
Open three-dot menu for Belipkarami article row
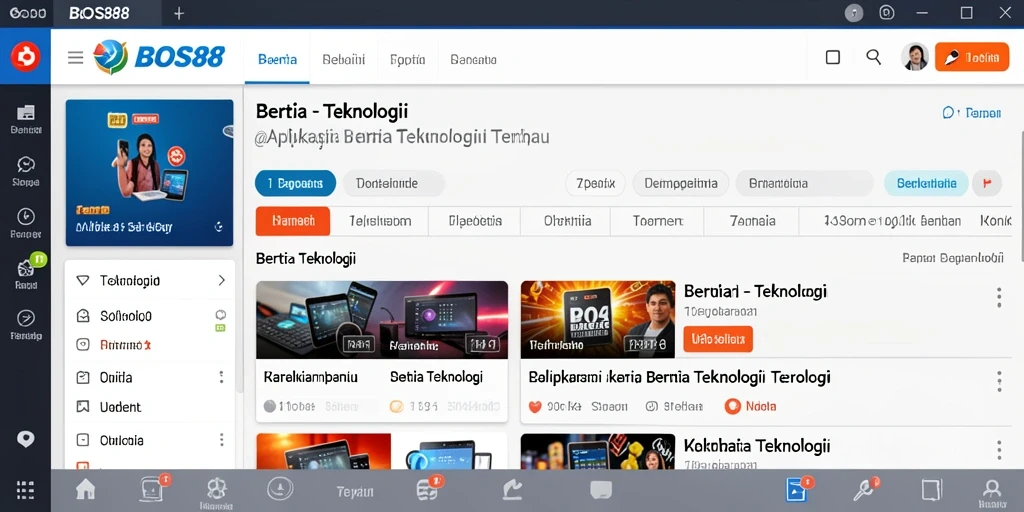(x=999, y=381)
